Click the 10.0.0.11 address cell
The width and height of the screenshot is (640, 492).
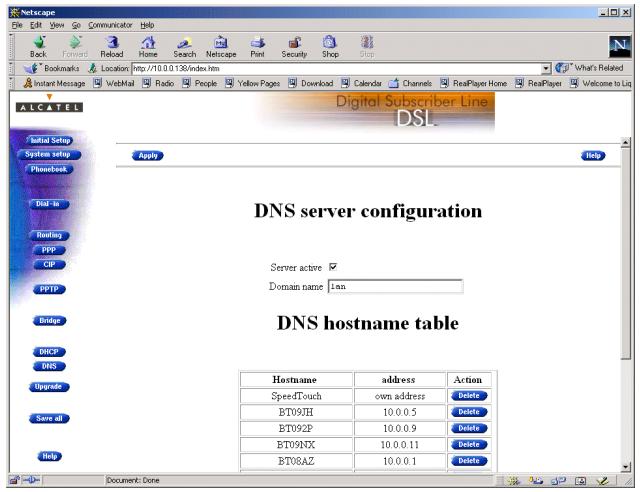coord(400,445)
